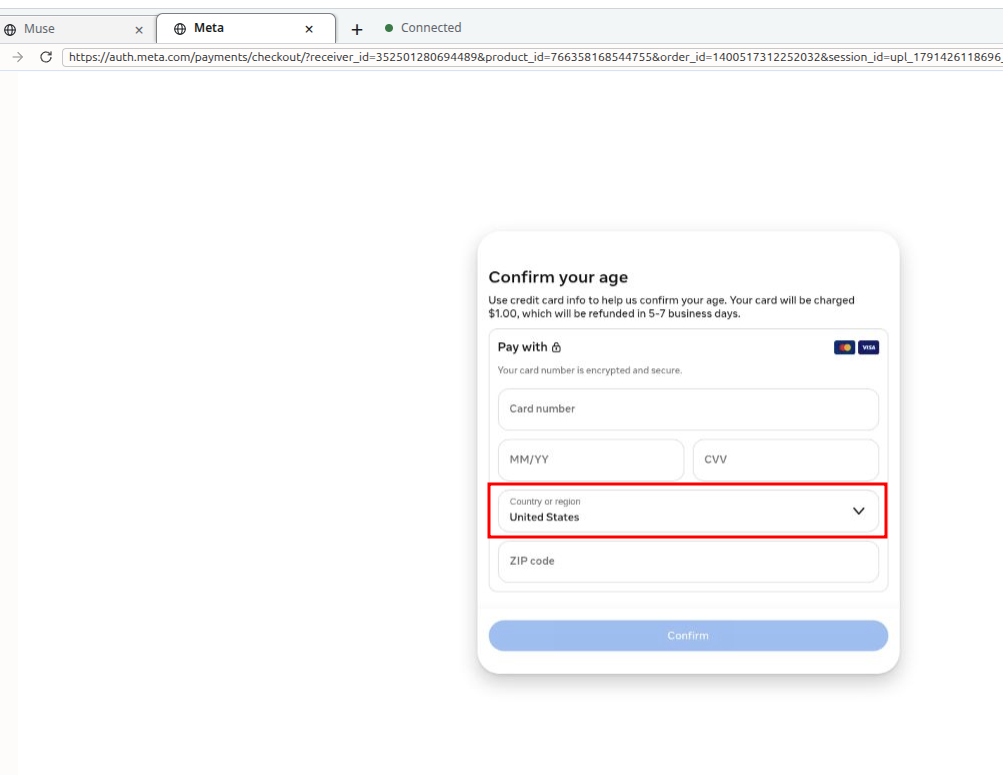
Task: Click the Visa logo icon
Action: tap(868, 347)
